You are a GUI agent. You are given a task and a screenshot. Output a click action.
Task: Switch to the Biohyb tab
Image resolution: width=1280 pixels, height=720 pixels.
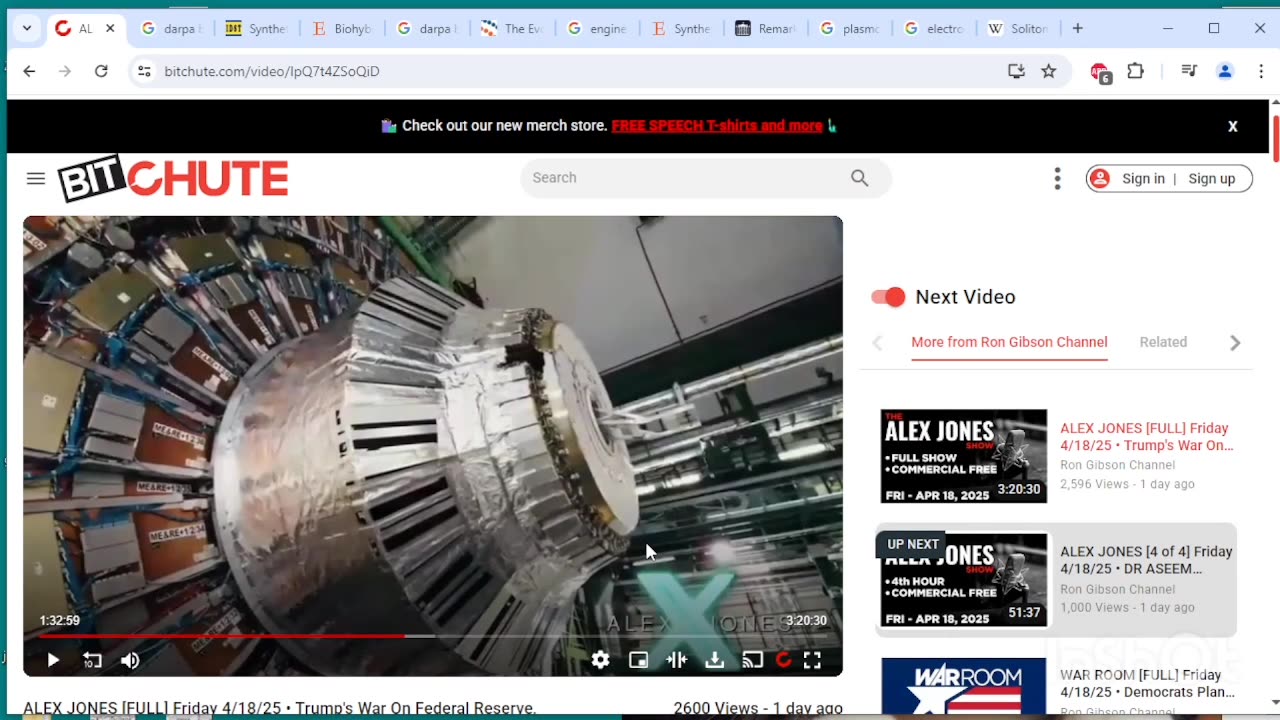pos(343,28)
